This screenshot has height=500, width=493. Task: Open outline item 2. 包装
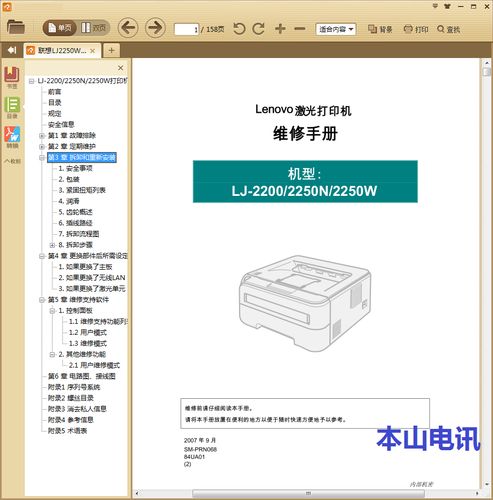coord(69,179)
